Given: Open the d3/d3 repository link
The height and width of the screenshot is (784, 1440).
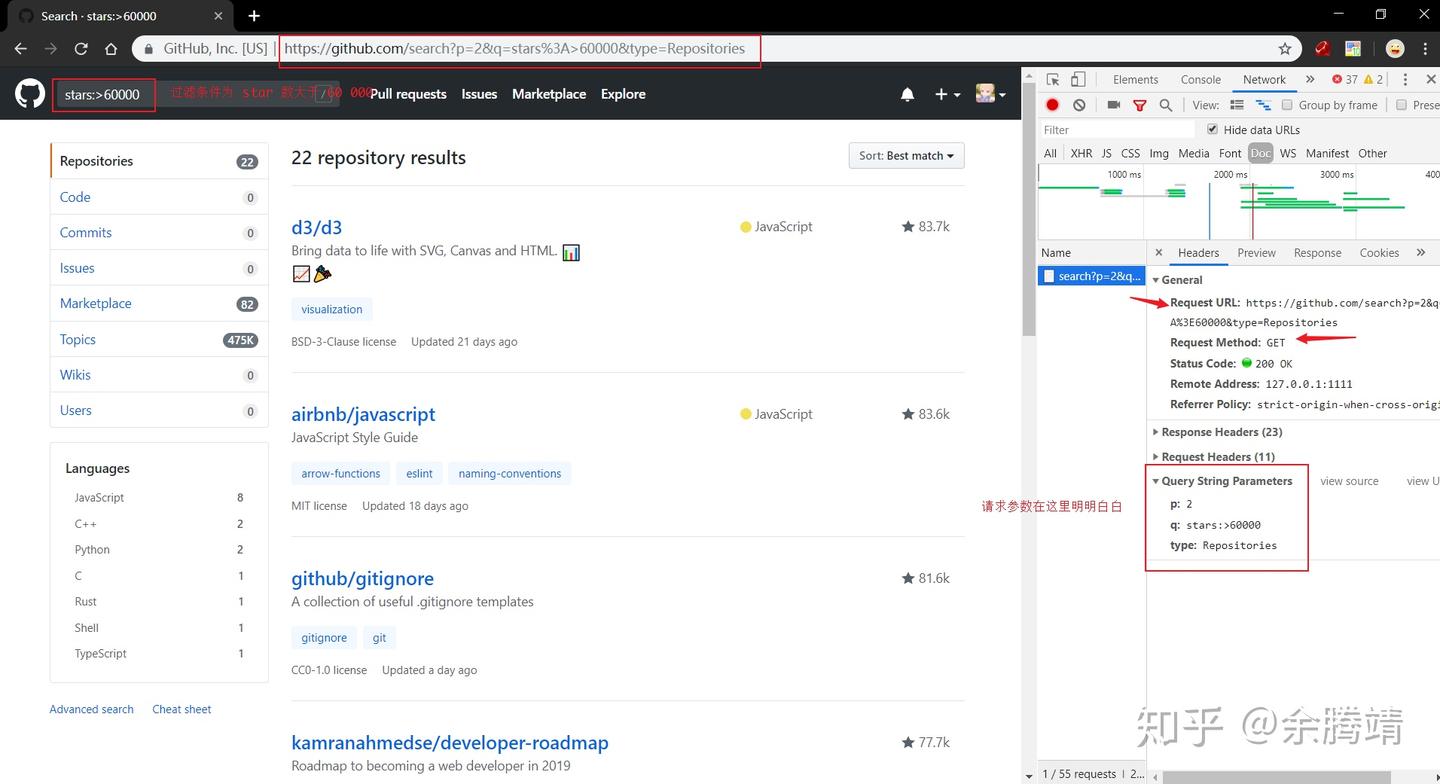Looking at the screenshot, I should (317, 227).
